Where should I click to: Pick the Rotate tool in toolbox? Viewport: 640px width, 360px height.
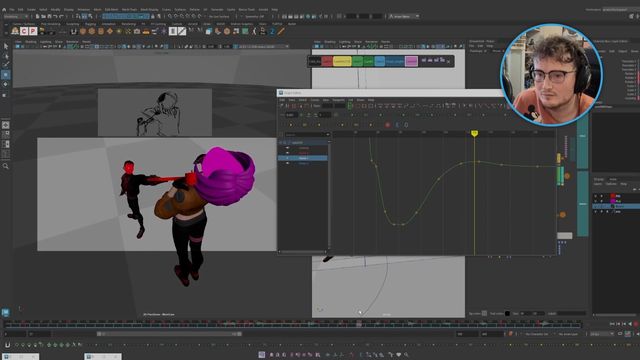pos(6,84)
